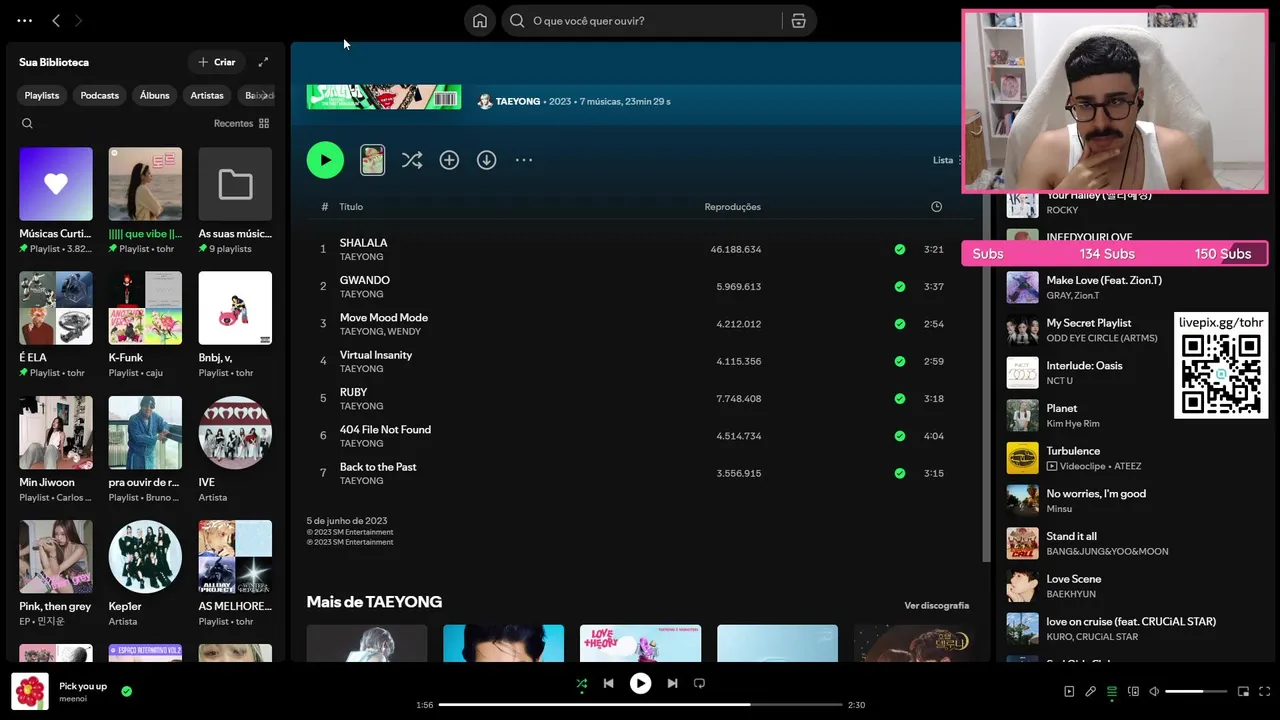Pause or play the current song in player bar
This screenshot has height=720, width=1280.
(x=640, y=684)
